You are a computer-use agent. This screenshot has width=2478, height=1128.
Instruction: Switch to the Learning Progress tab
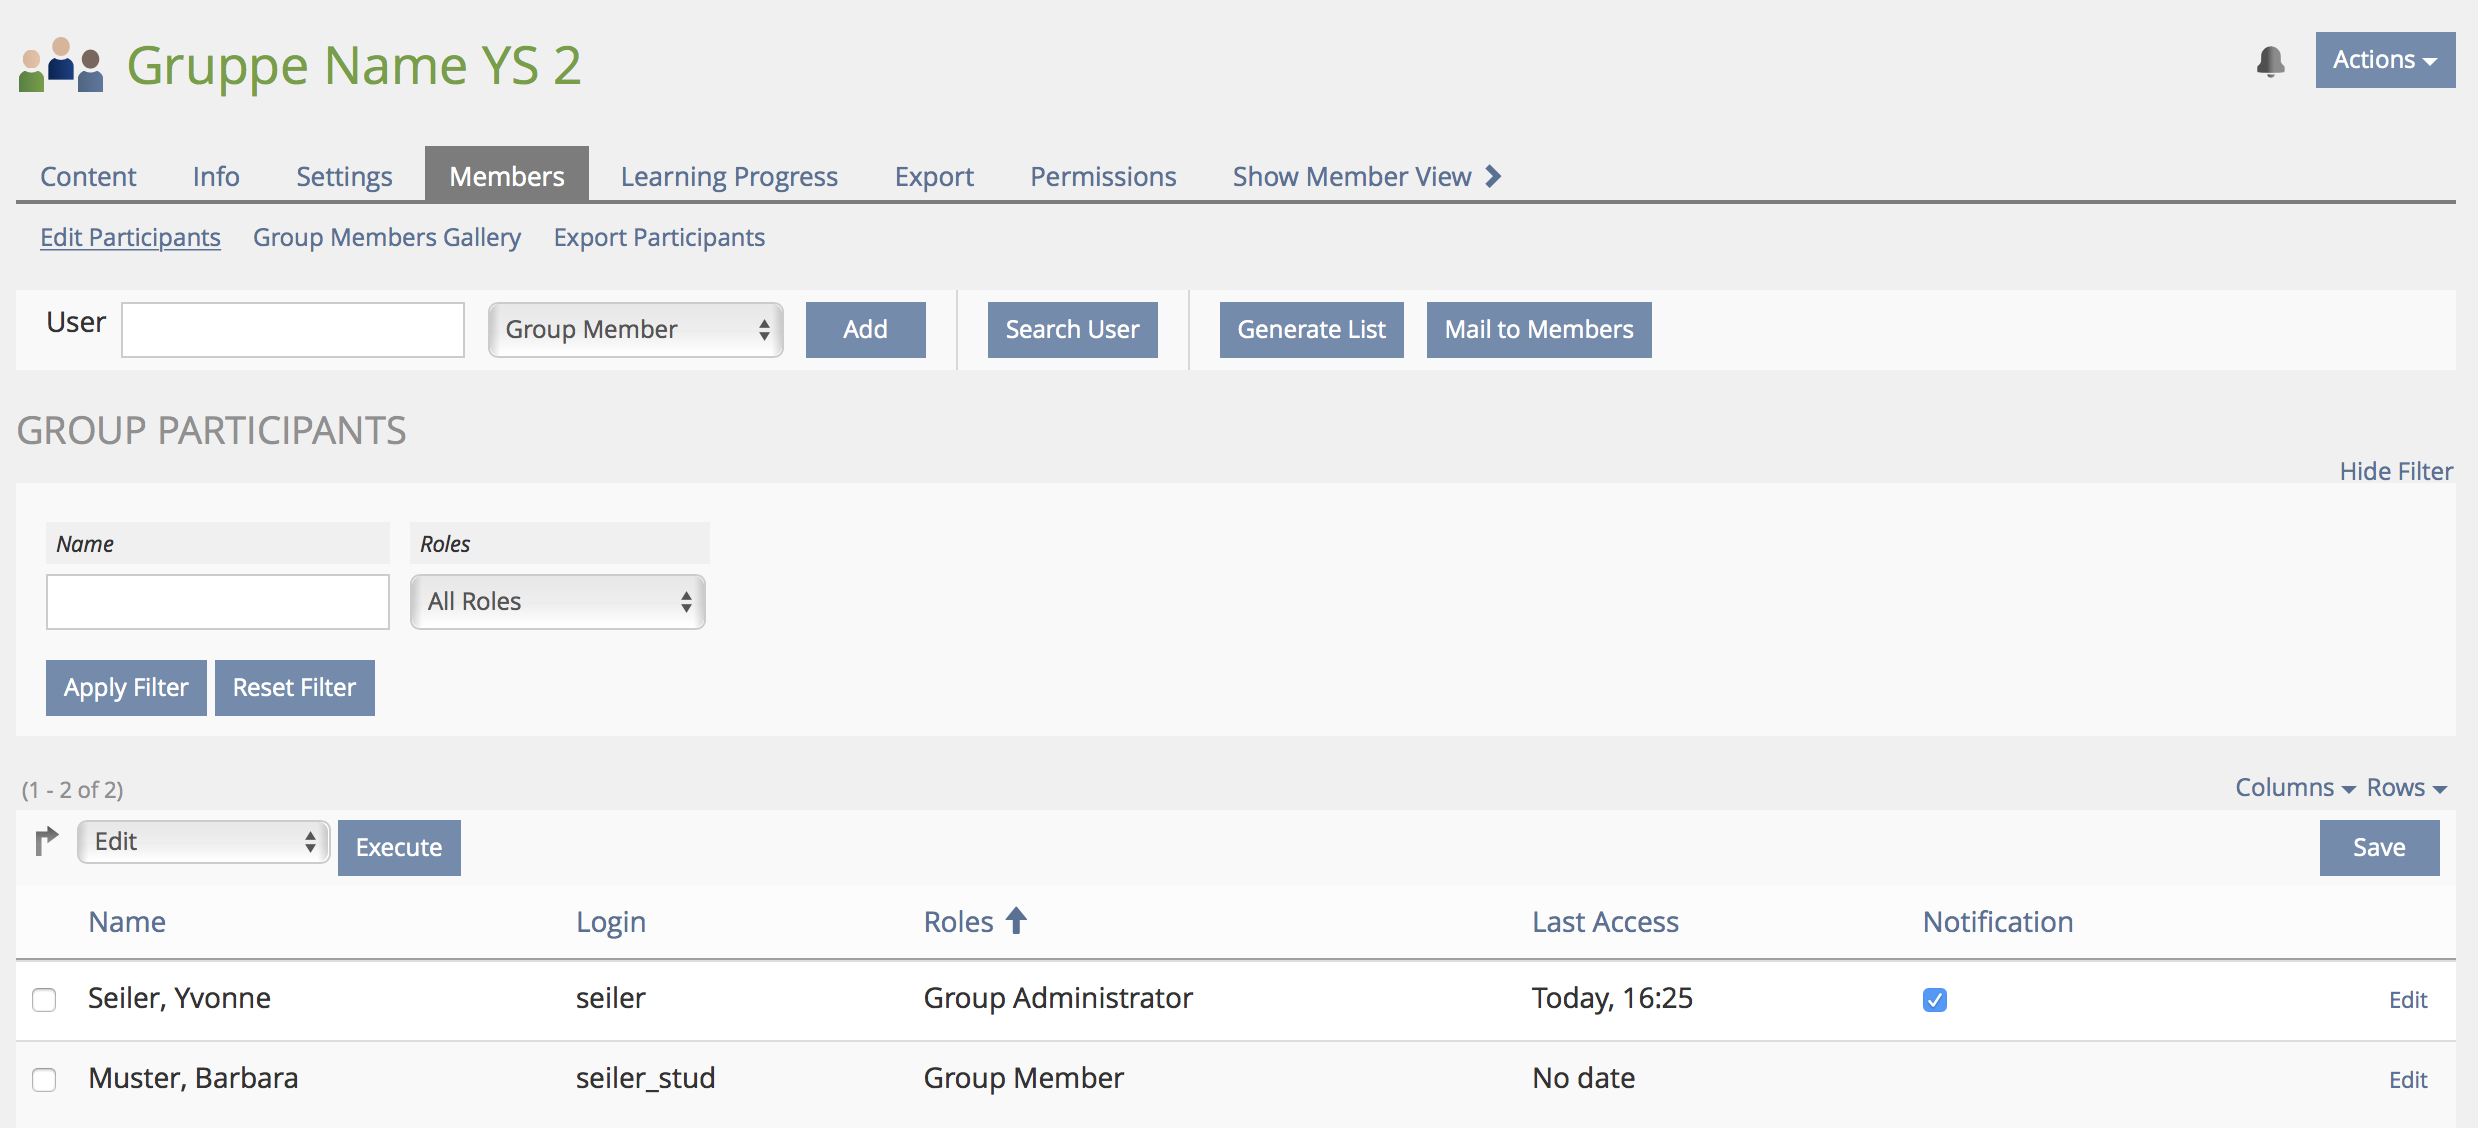click(x=729, y=177)
